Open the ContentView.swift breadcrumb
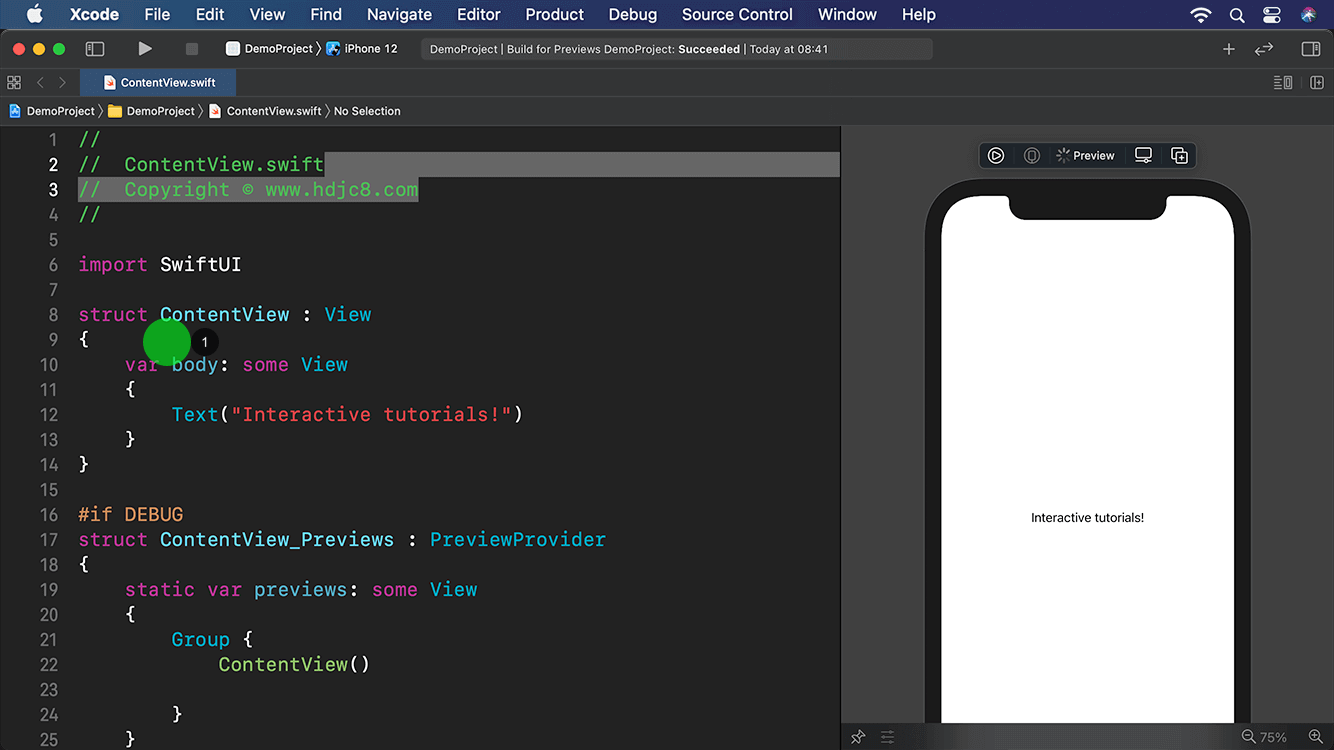1334x750 pixels. [265, 111]
